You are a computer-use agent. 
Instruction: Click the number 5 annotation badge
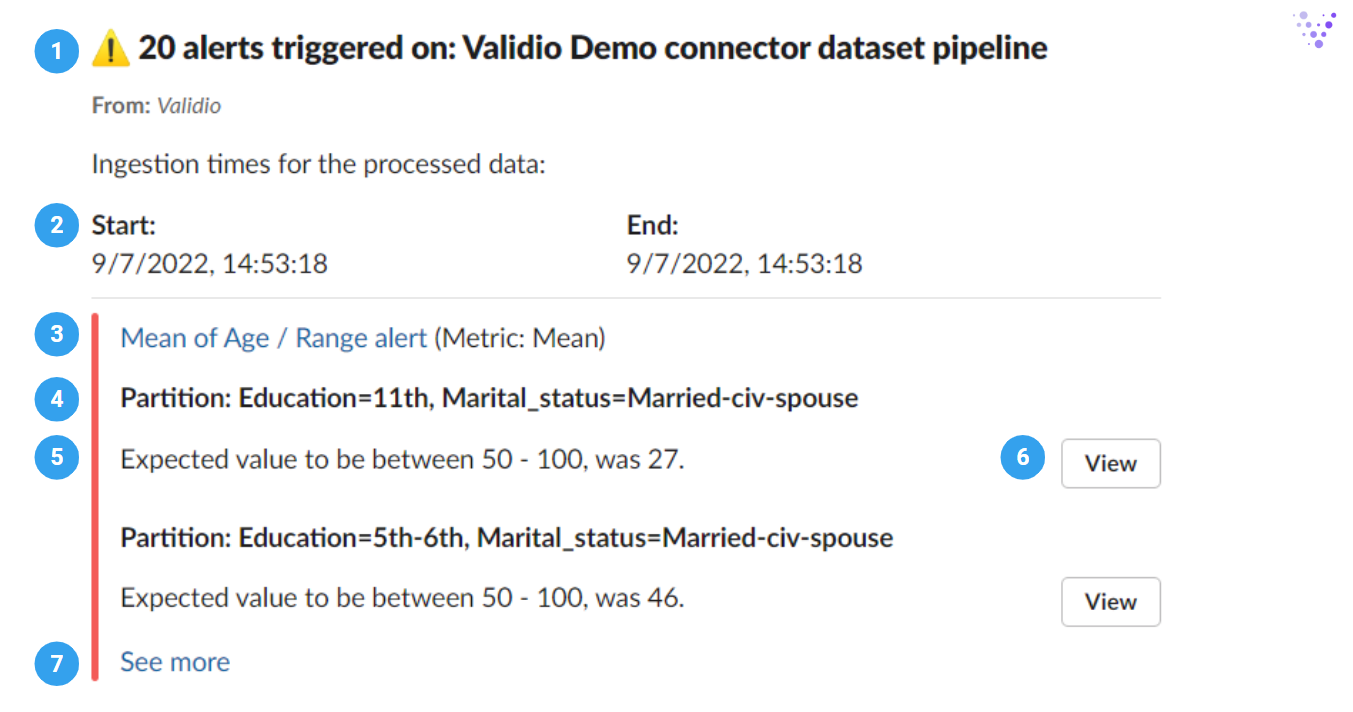click(56, 458)
